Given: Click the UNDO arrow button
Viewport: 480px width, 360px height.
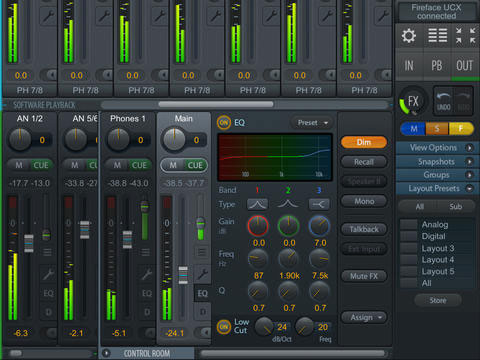Looking at the screenshot, I should [443, 101].
